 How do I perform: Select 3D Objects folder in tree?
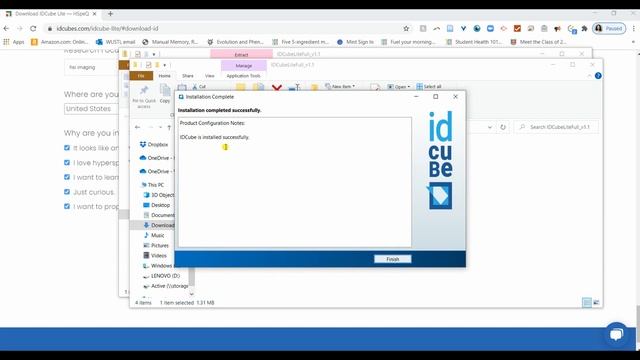pyautogui.click(x=158, y=195)
